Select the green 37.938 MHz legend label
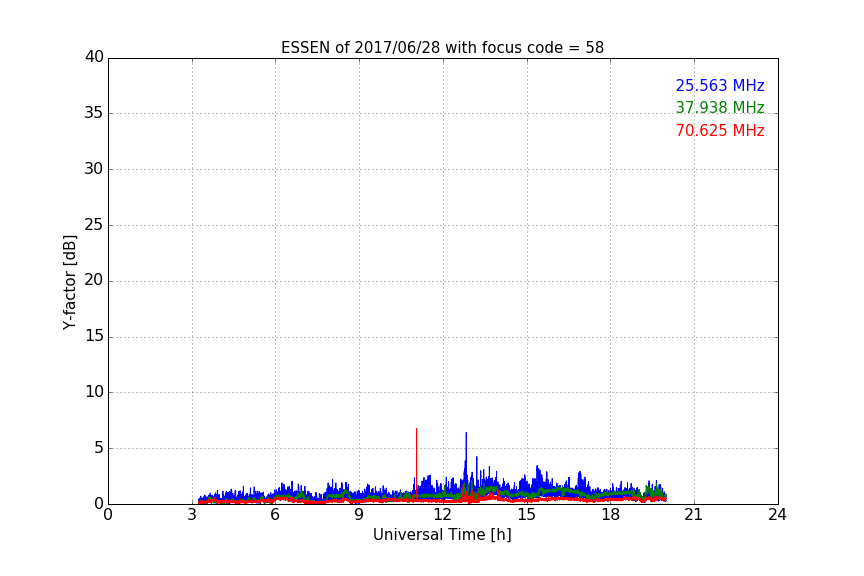Screen dimensions: 864x576 pyautogui.click(x=720, y=107)
